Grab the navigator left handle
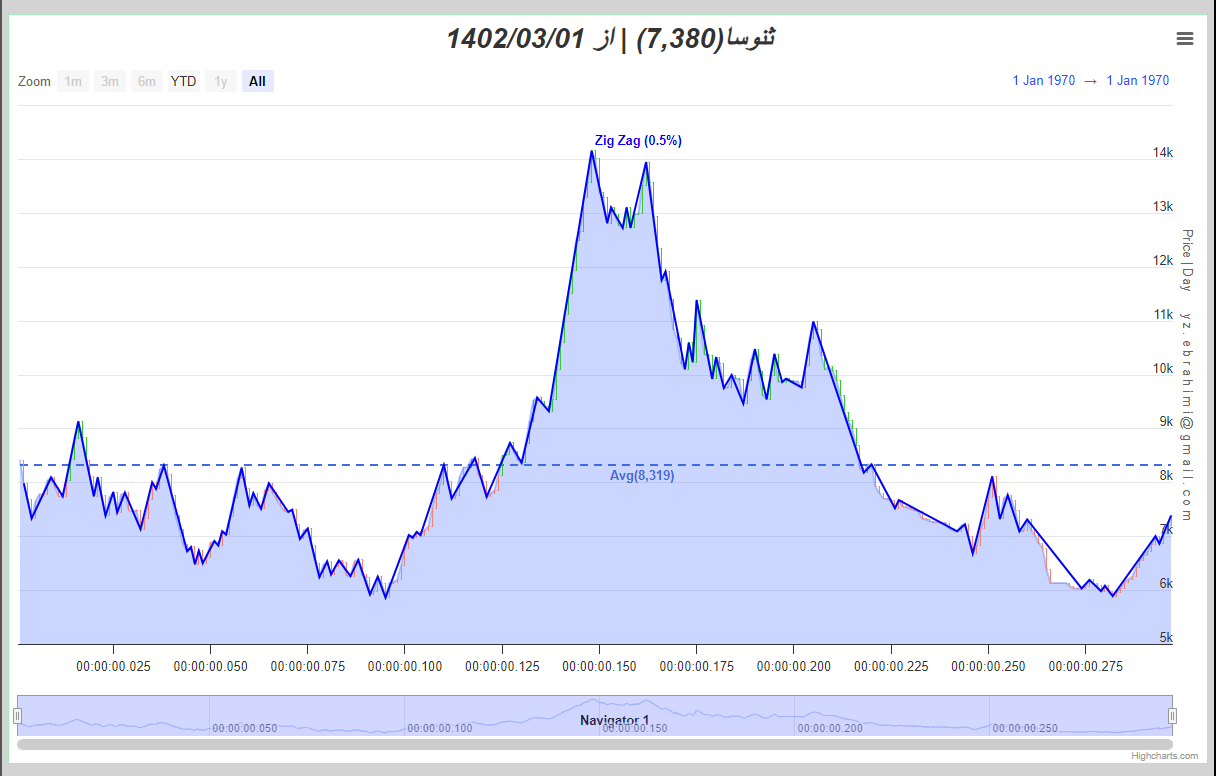This screenshot has height=779, width=1216. (x=17, y=715)
